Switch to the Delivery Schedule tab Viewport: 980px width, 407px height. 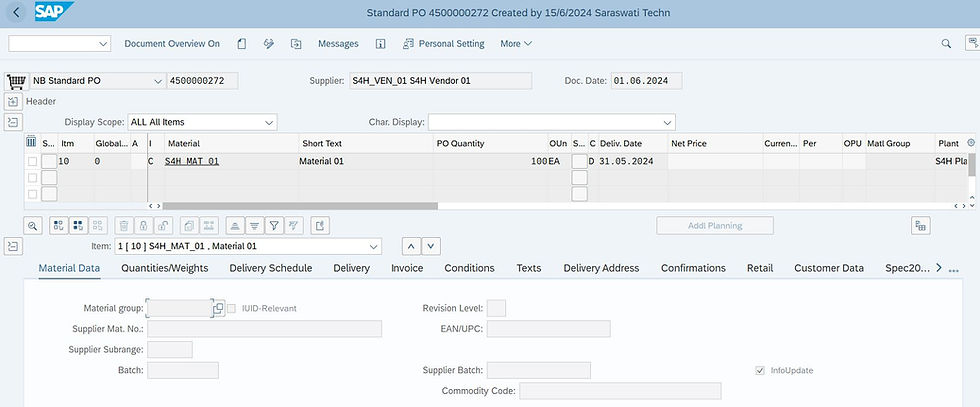pyautogui.click(x=271, y=268)
